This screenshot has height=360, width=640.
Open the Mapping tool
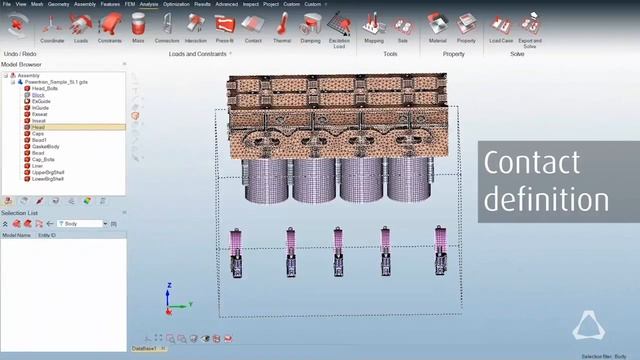point(374,28)
